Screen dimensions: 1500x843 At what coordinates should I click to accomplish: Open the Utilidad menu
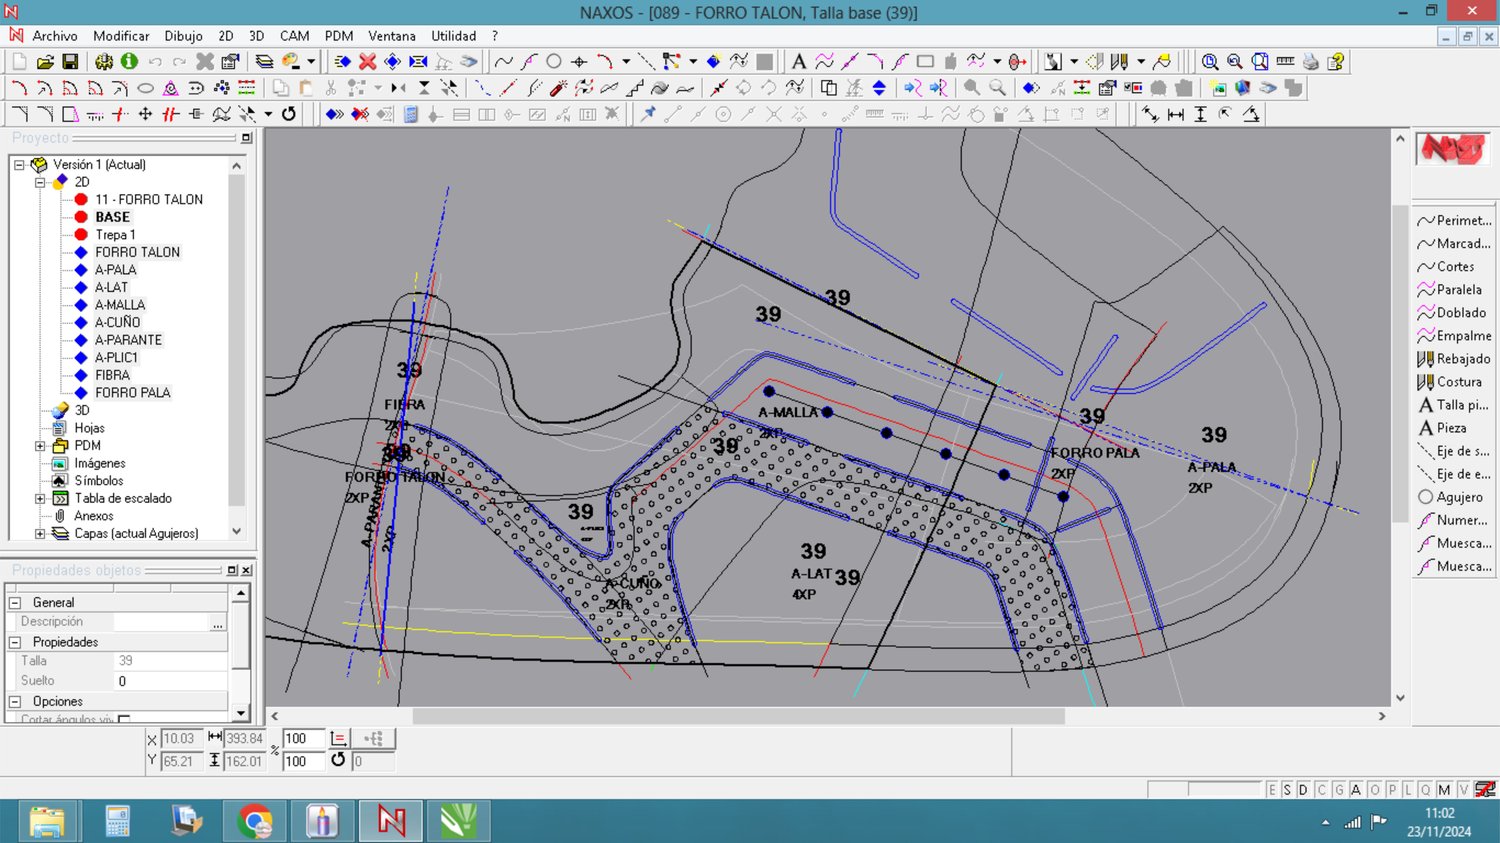(x=453, y=36)
